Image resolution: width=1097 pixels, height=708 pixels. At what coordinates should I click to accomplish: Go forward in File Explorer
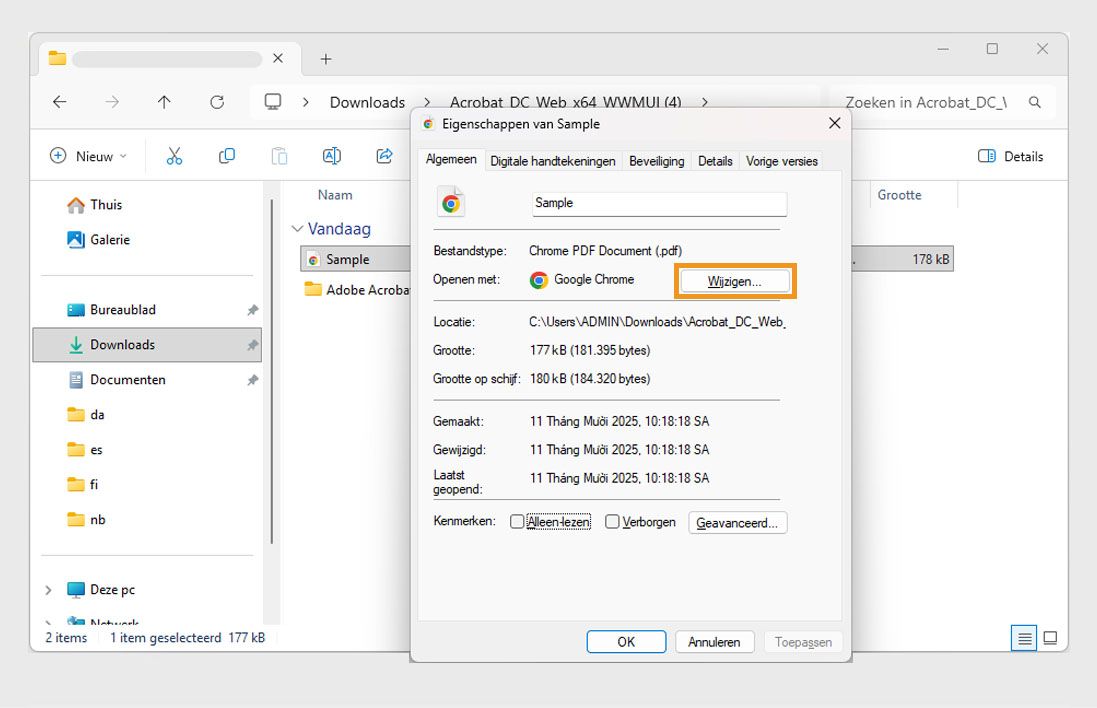112,102
